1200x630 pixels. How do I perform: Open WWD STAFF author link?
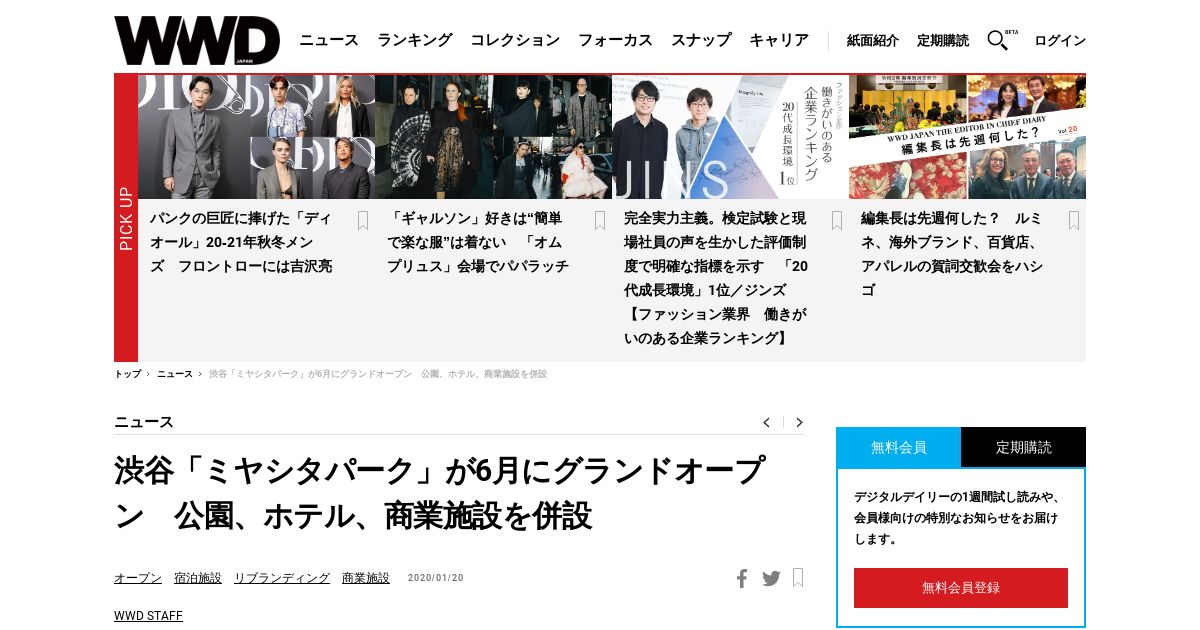point(148,616)
